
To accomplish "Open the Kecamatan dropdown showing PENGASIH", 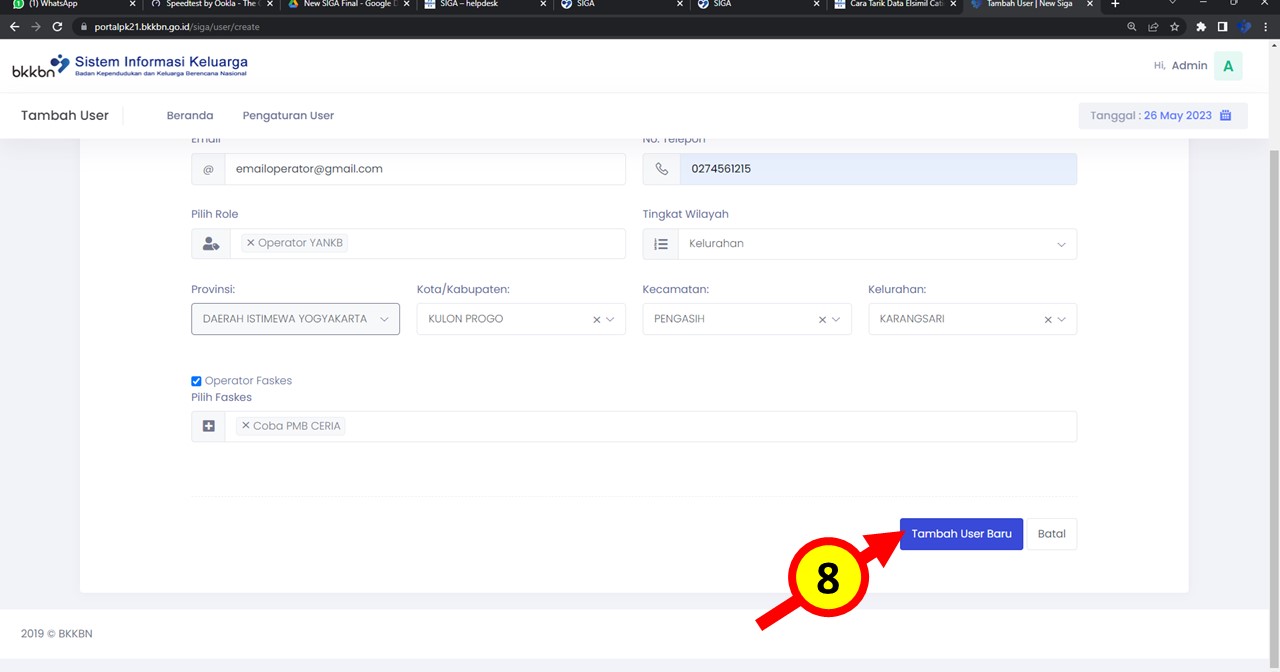I will (x=835, y=318).
